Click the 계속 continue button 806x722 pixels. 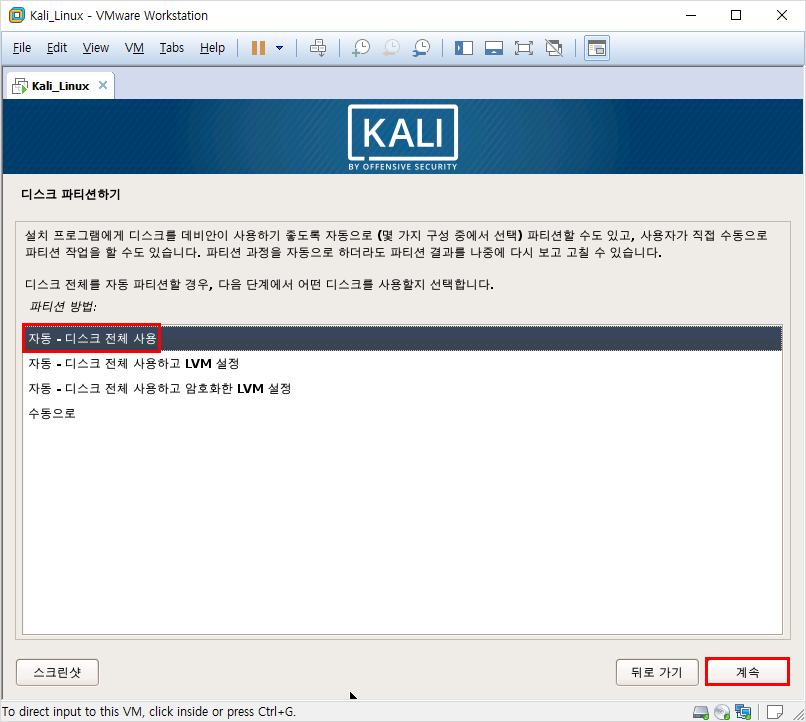coord(747,672)
